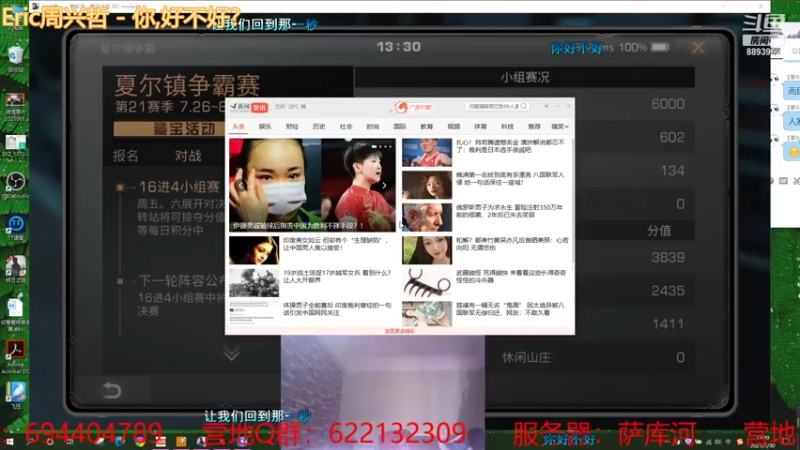Select the 16进4小组赛 stage entry
Screen dimensions: 800x450
click(x=179, y=187)
